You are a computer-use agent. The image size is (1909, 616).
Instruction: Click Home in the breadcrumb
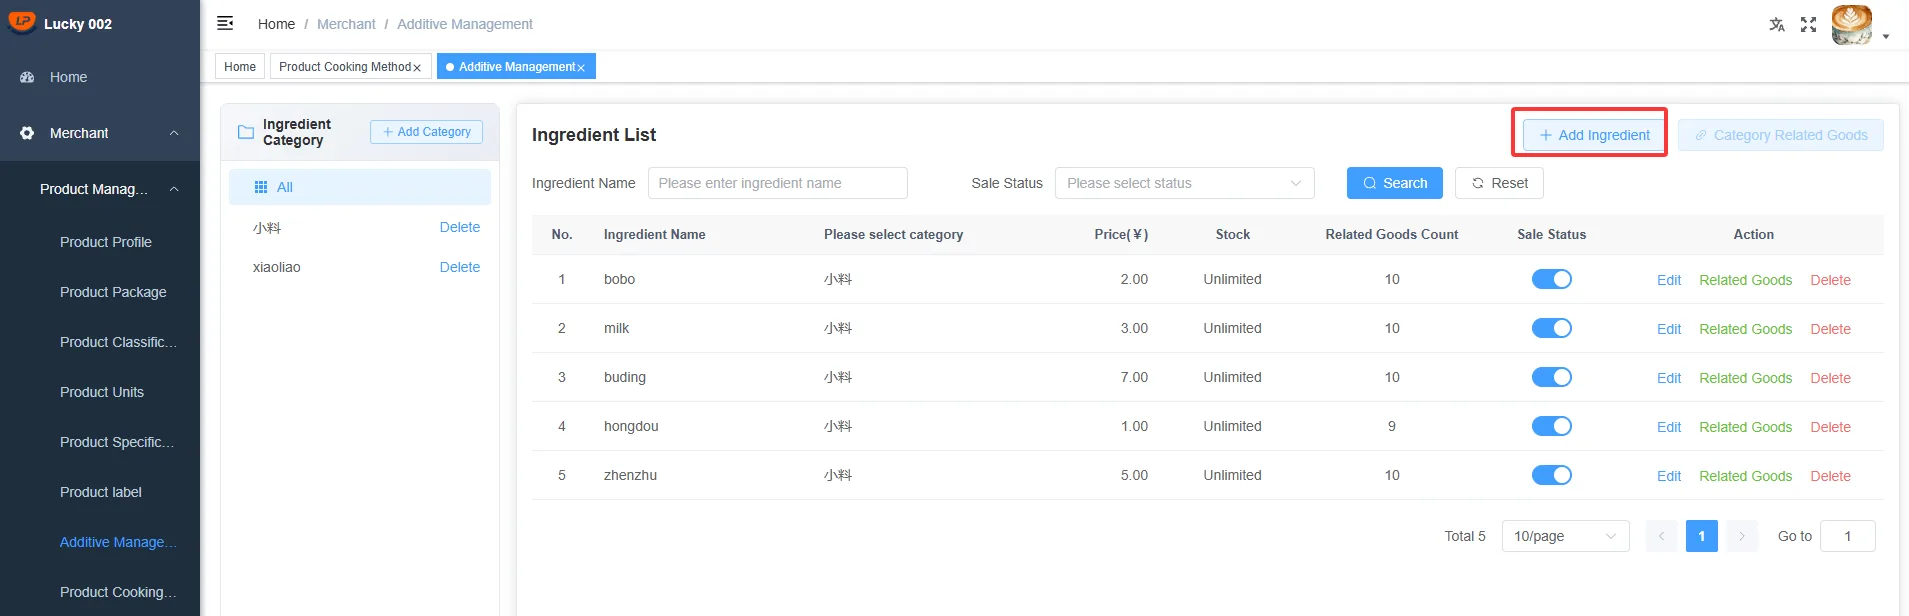(x=276, y=24)
